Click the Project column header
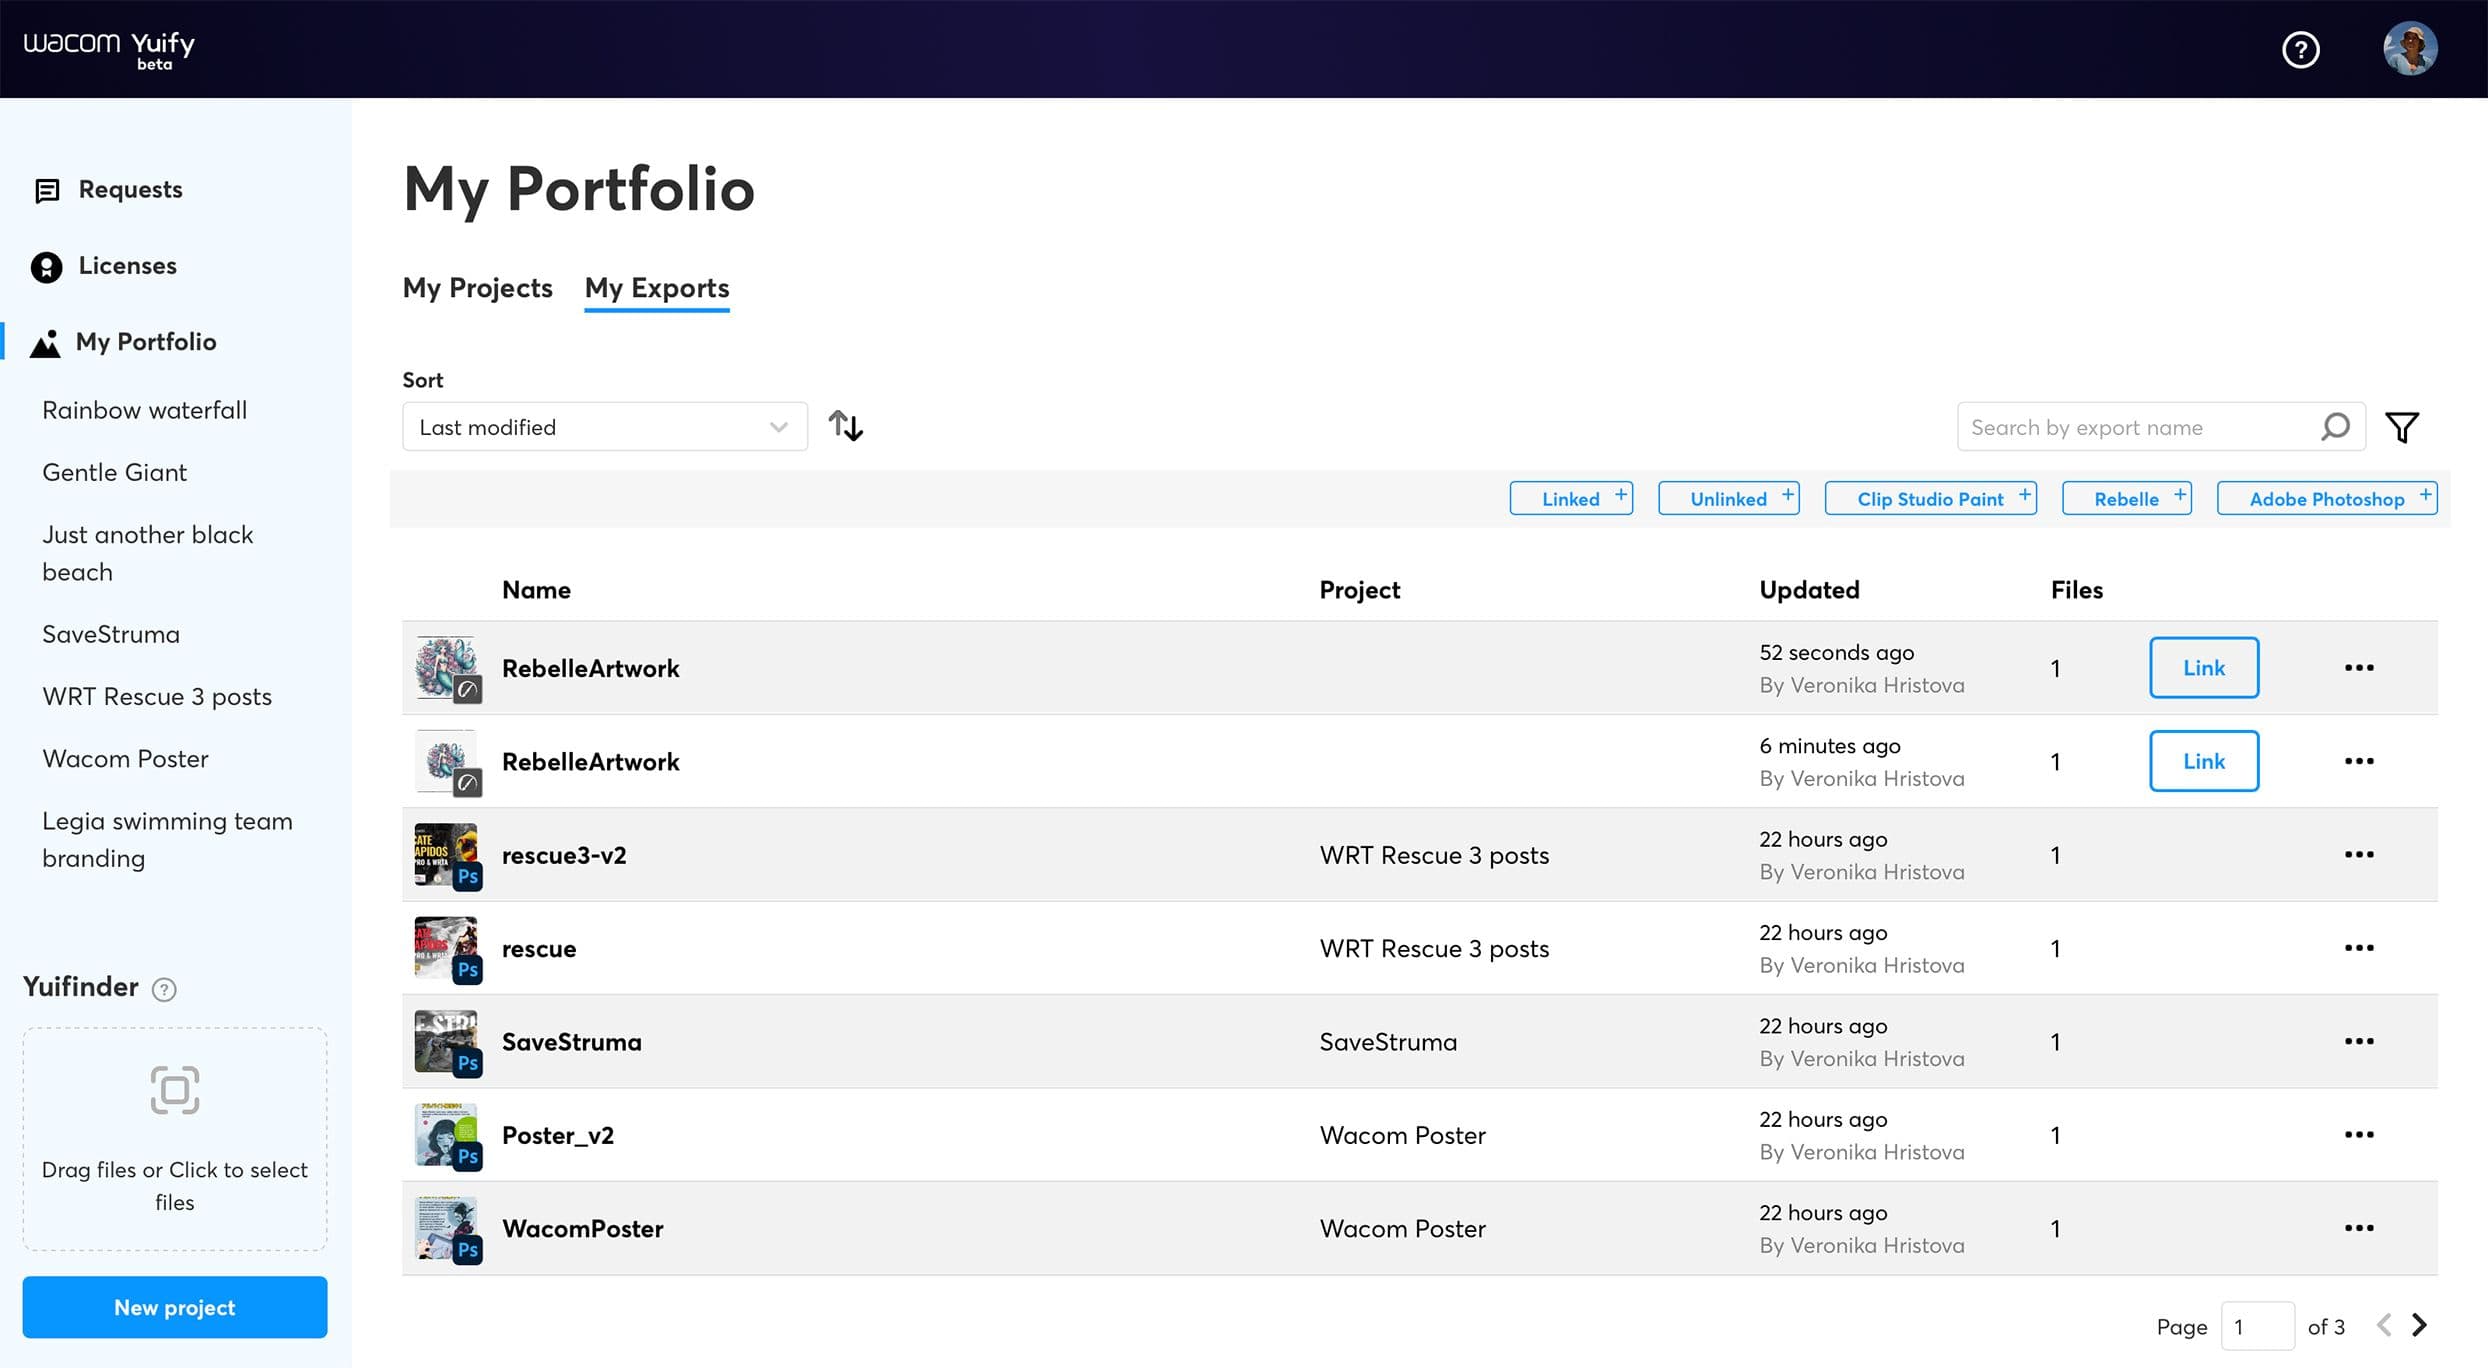This screenshot has height=1368, width=2488. 1359,590
